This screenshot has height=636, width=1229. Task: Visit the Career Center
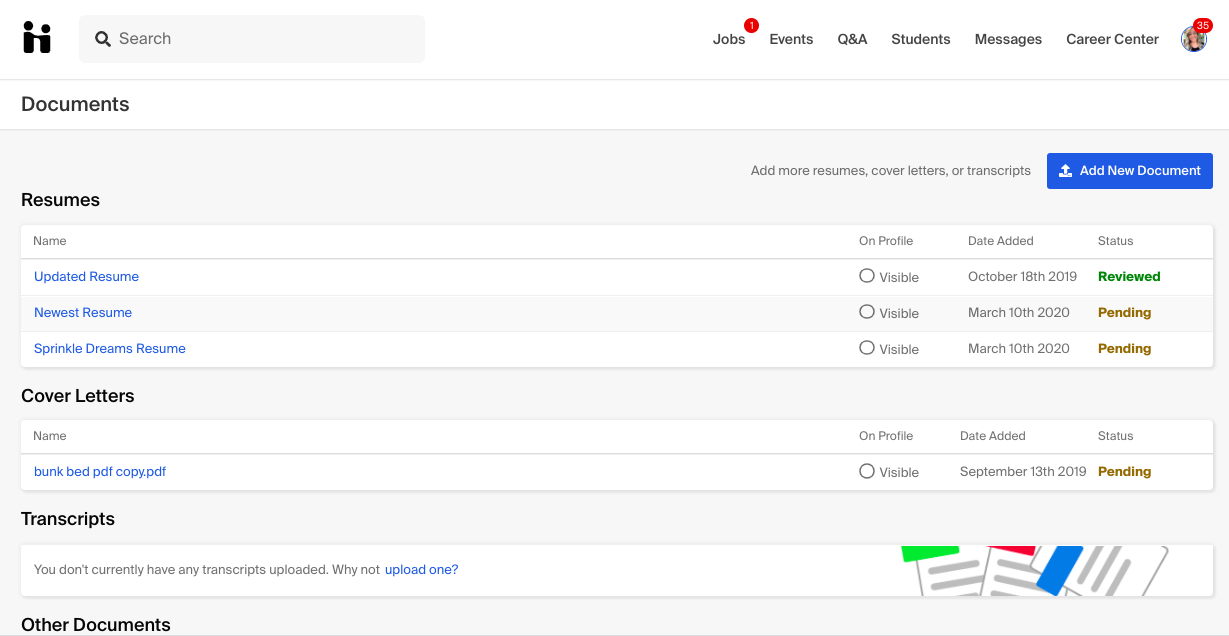1112,39
